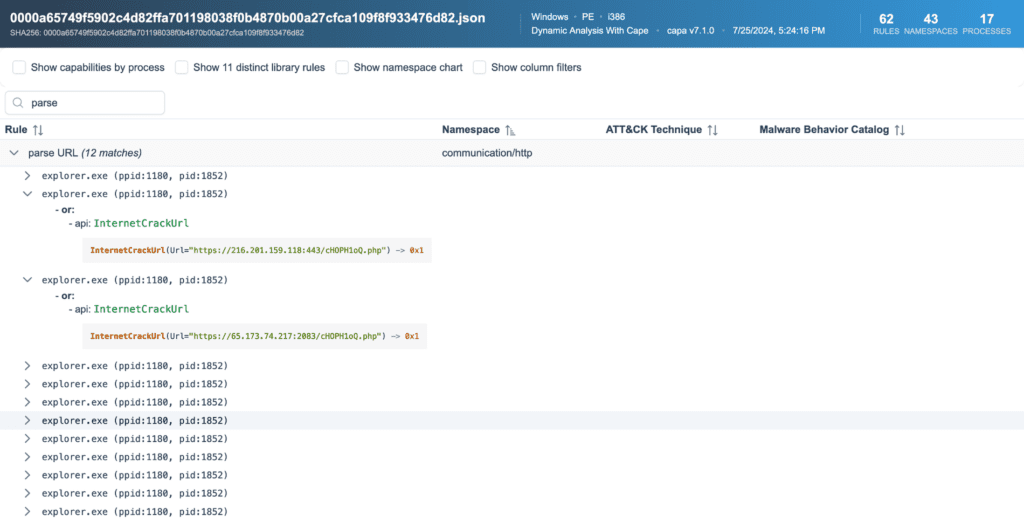Enable Show capabilities by process
1024x528 pixels.
coord(19,67)
